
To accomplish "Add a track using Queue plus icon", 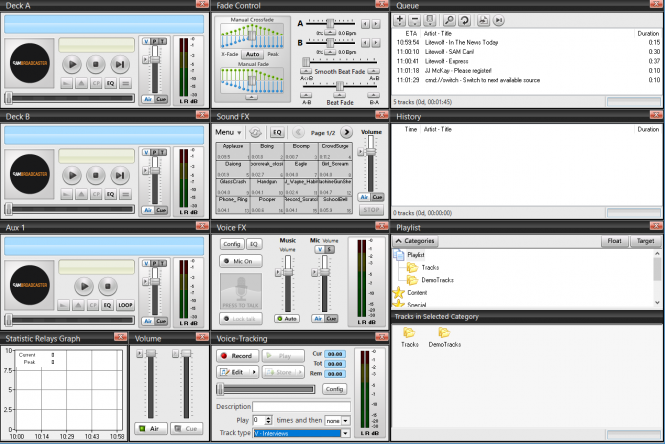I will 400,20.
